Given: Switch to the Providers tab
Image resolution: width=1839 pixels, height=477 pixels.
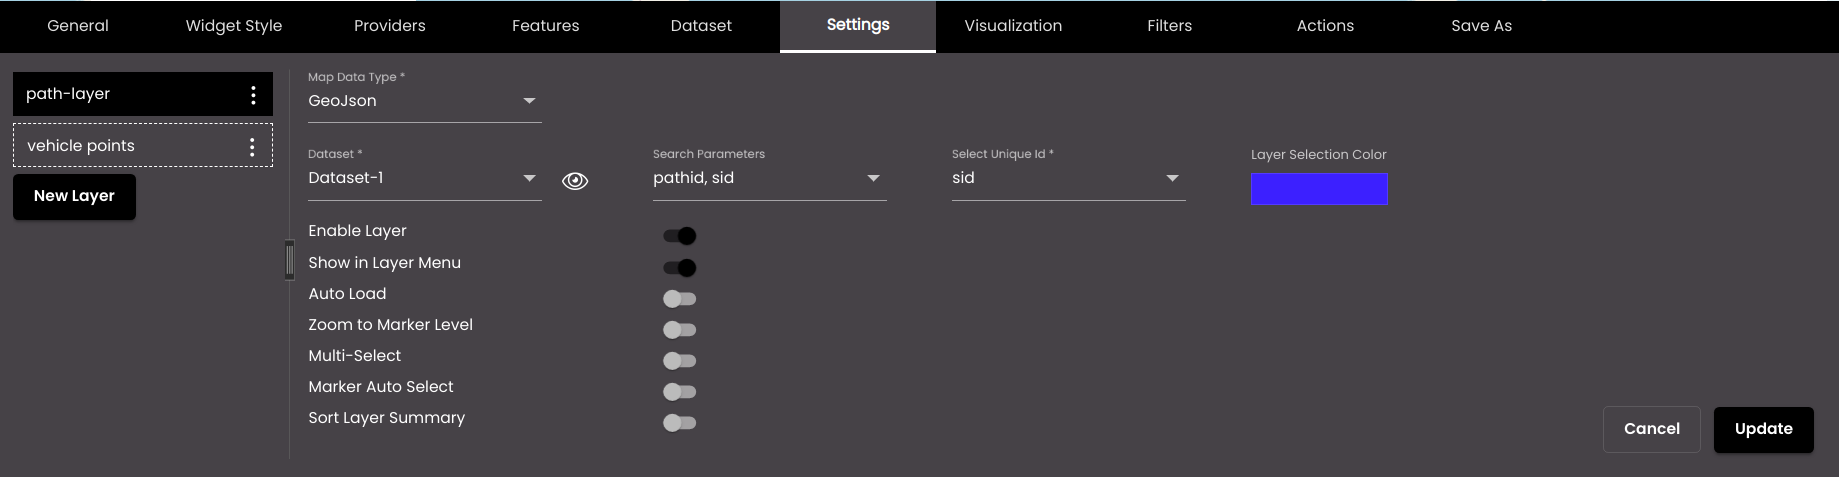Looking at the screenshot, I should click(390, 26).
